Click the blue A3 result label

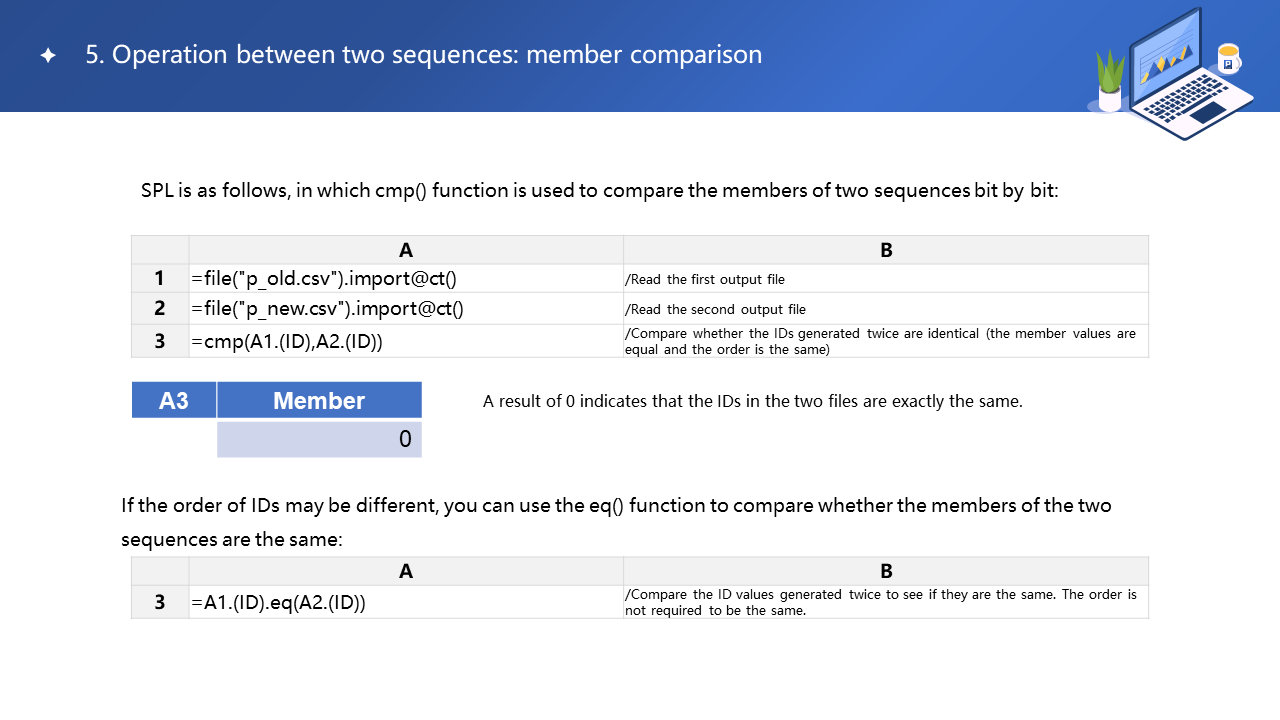point(174,400)
